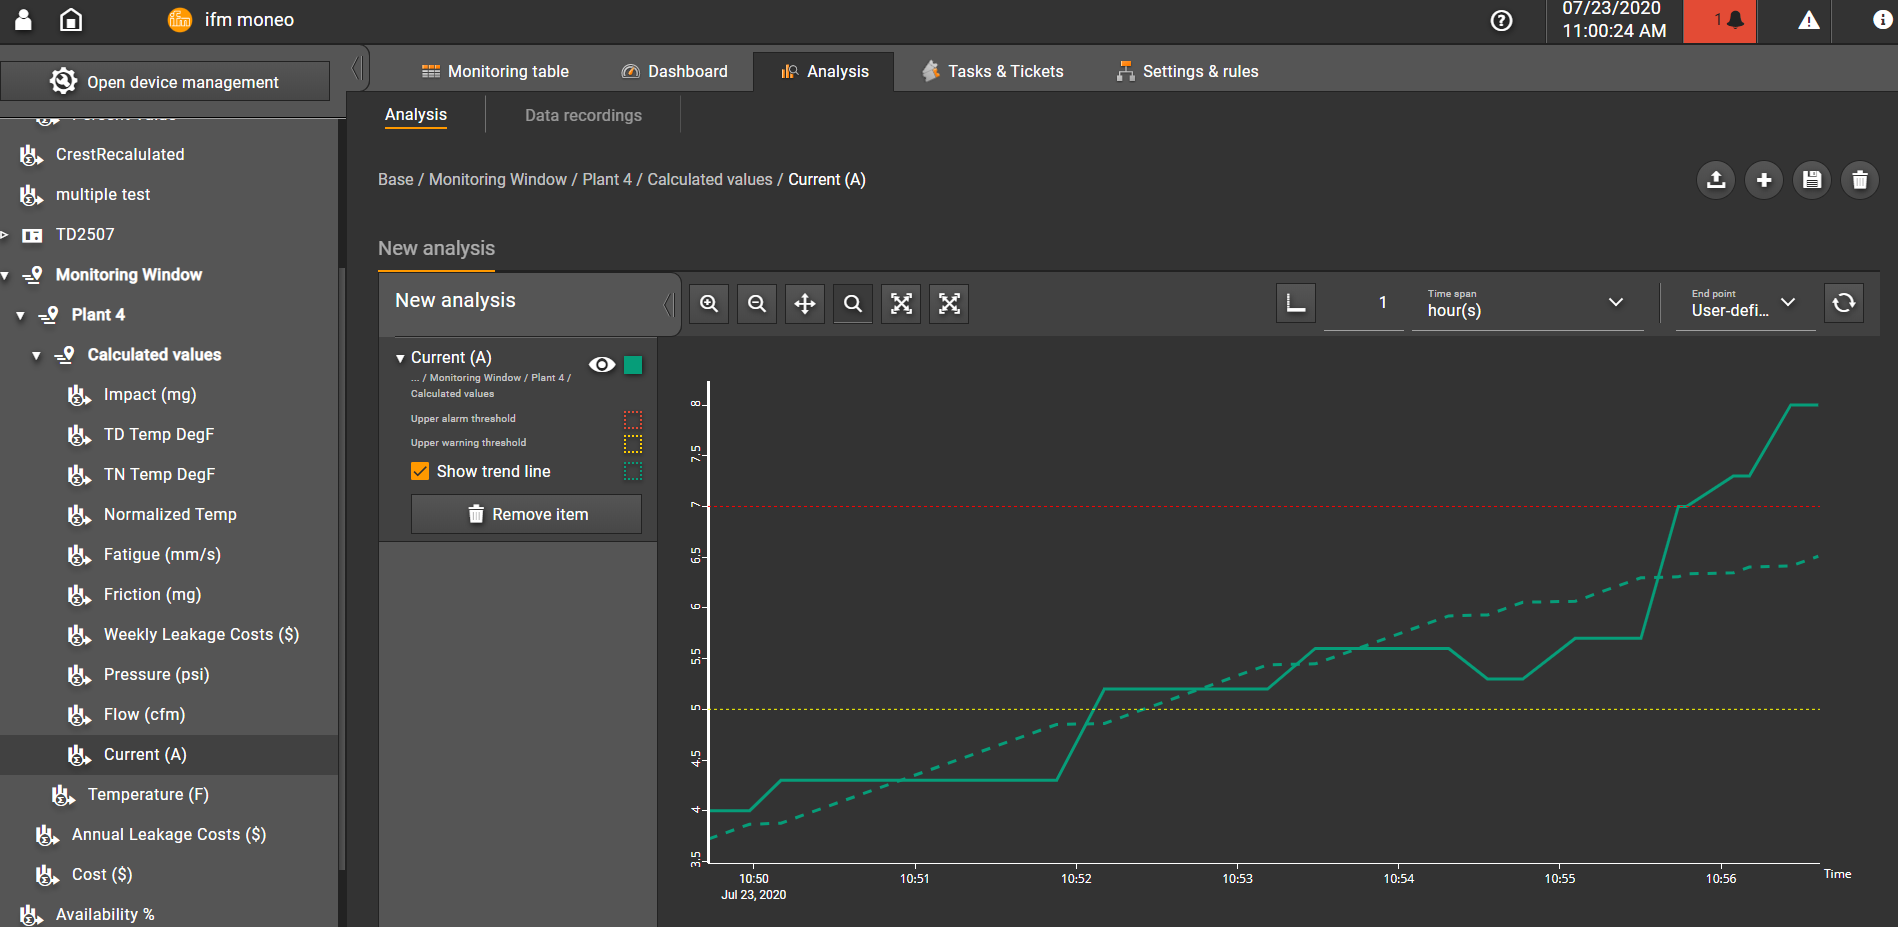Open the Data recordings tab
The height and width of the screenshot is (927, 1898).
coord(583,115)
